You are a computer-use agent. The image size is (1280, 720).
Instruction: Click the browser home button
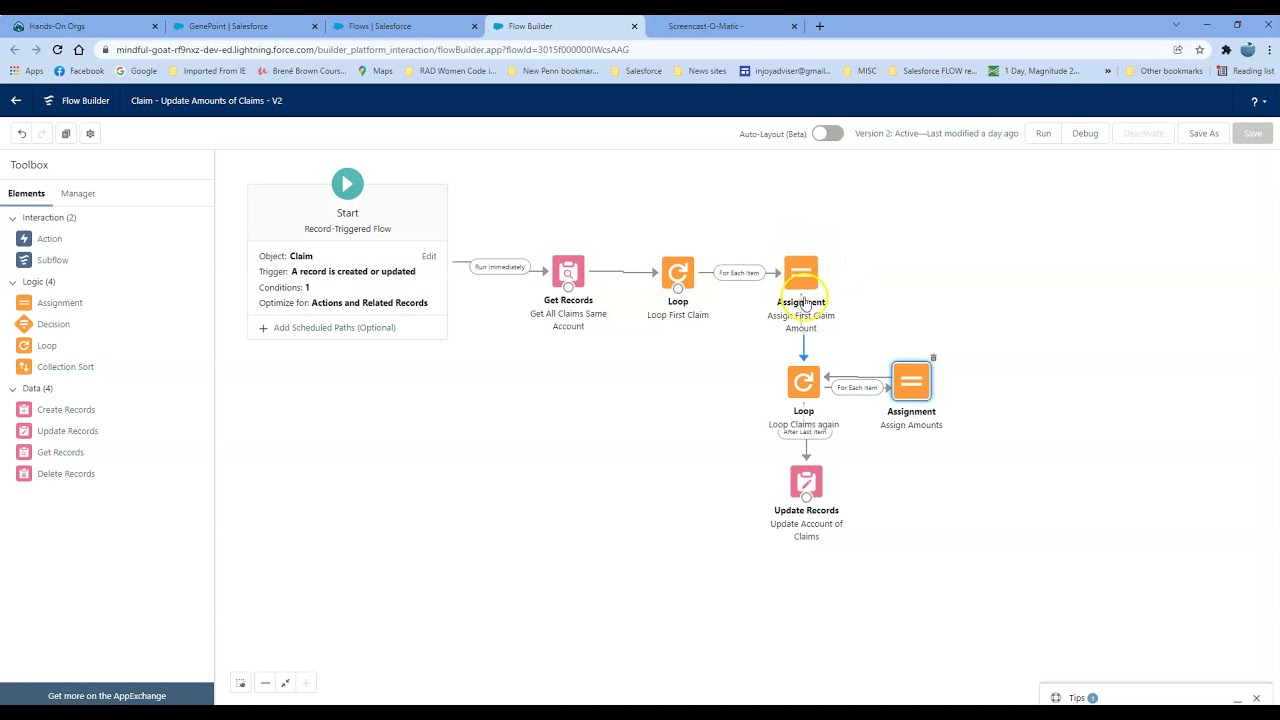pos(78,49)
